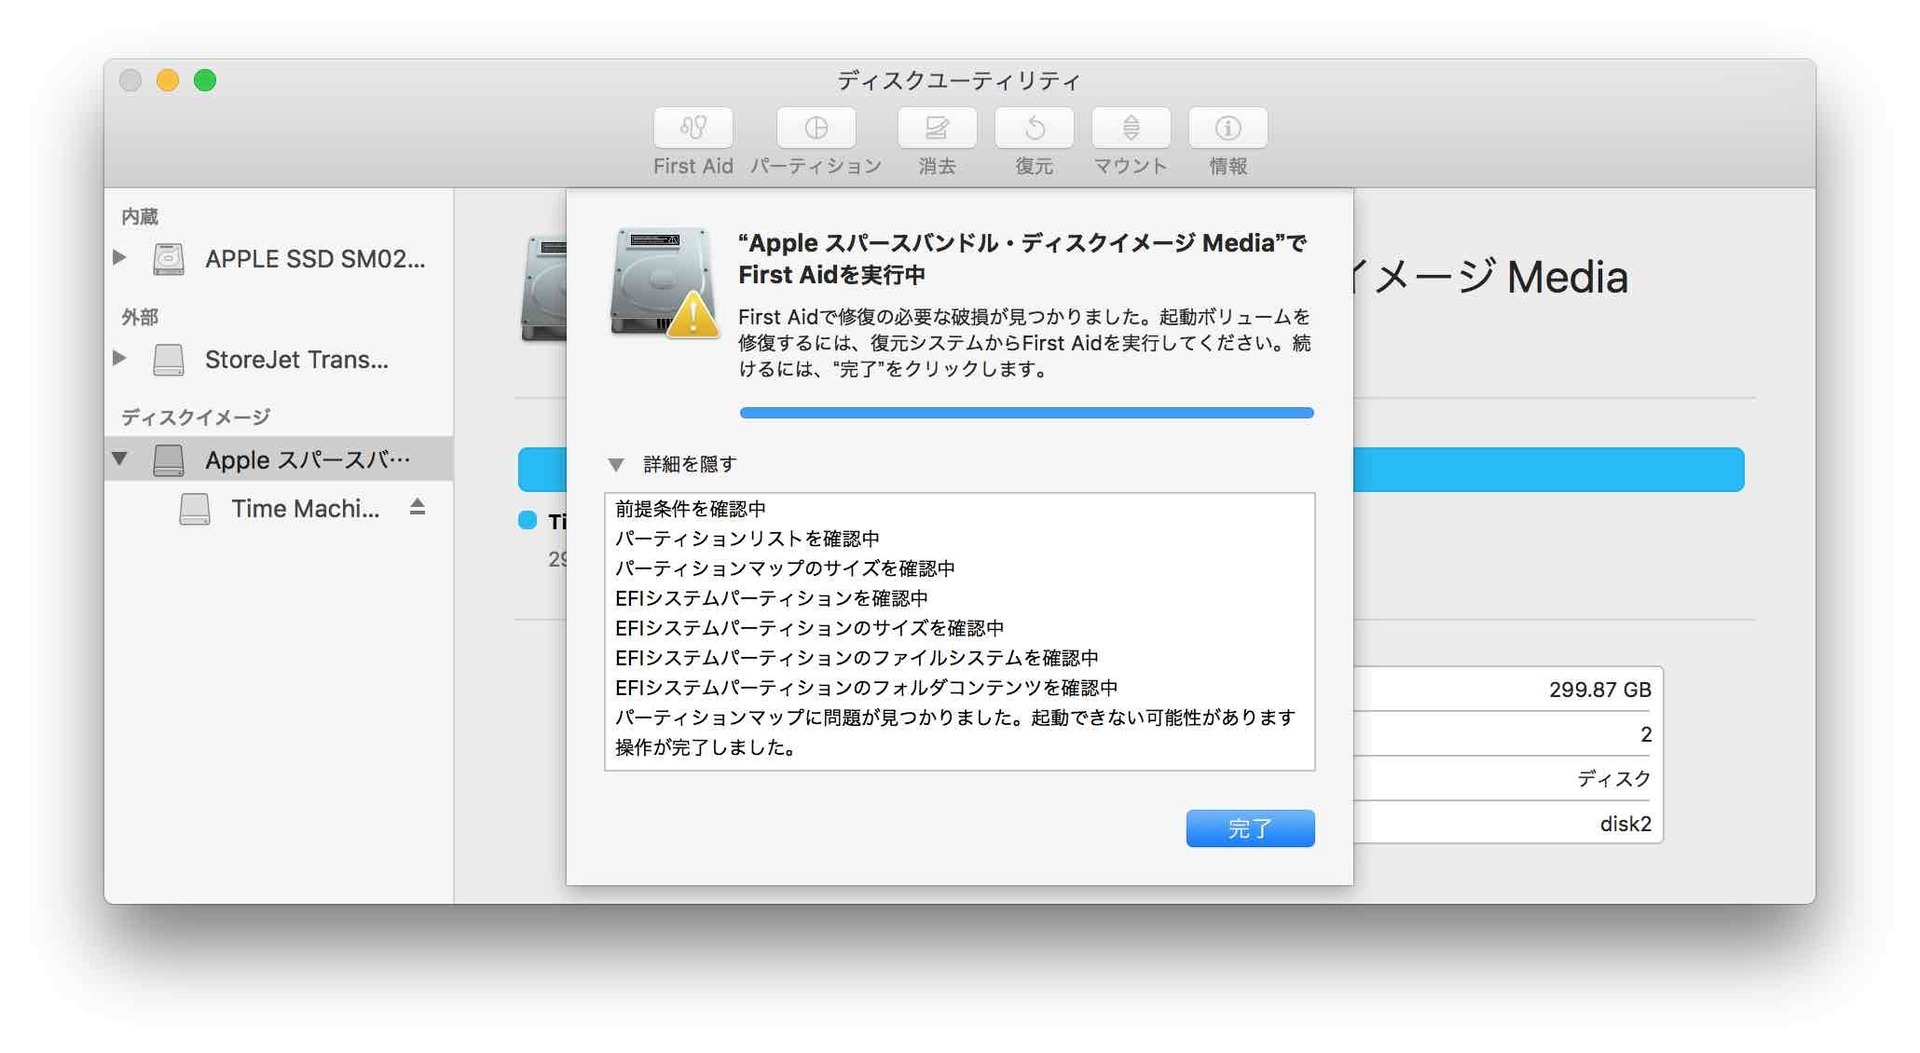Click log line EFIシステムパーティションのファイルシステムを確認中
Viewport: 1920px width, 1053px height.
click(x=856, y=658)
